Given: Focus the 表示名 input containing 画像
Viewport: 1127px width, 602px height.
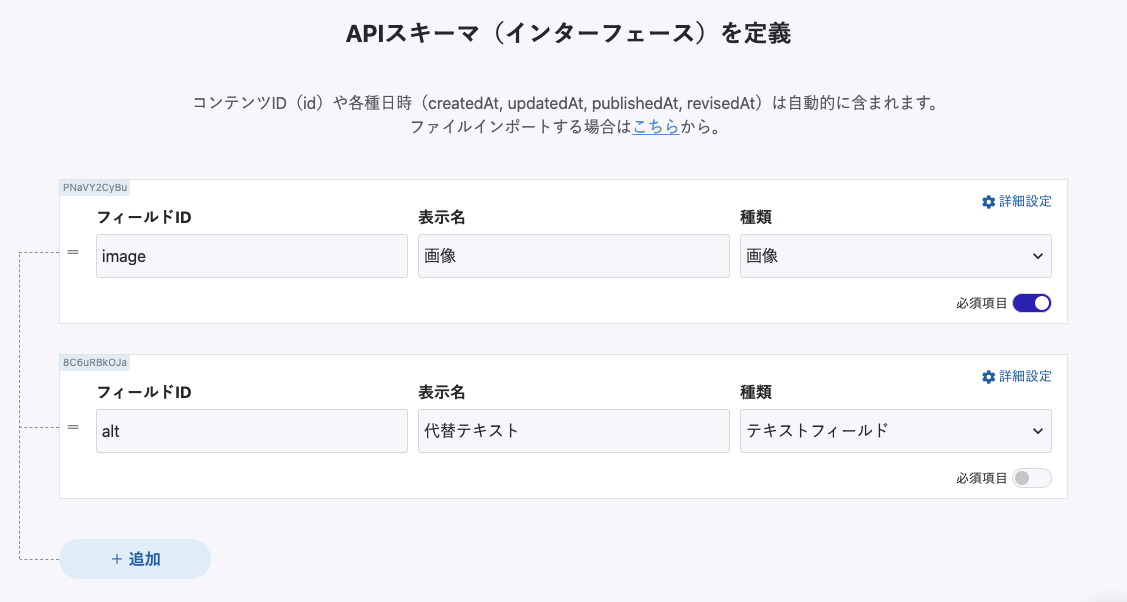Looking at the screenshot, I should click(x=573, y=256).
